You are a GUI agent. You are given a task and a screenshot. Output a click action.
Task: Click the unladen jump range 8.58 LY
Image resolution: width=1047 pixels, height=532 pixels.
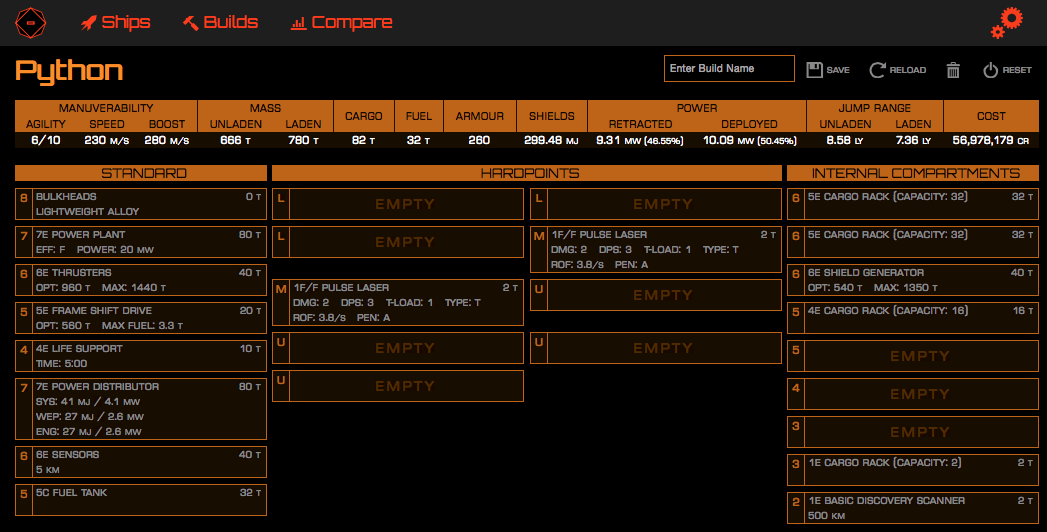tap(845, 140)
